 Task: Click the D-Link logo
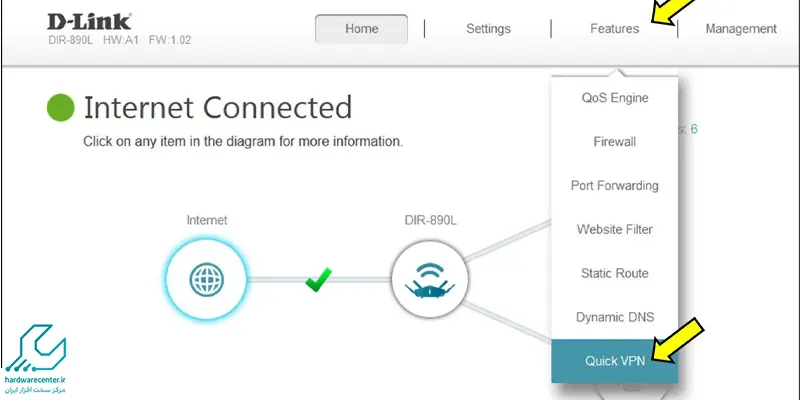(89, 22)
